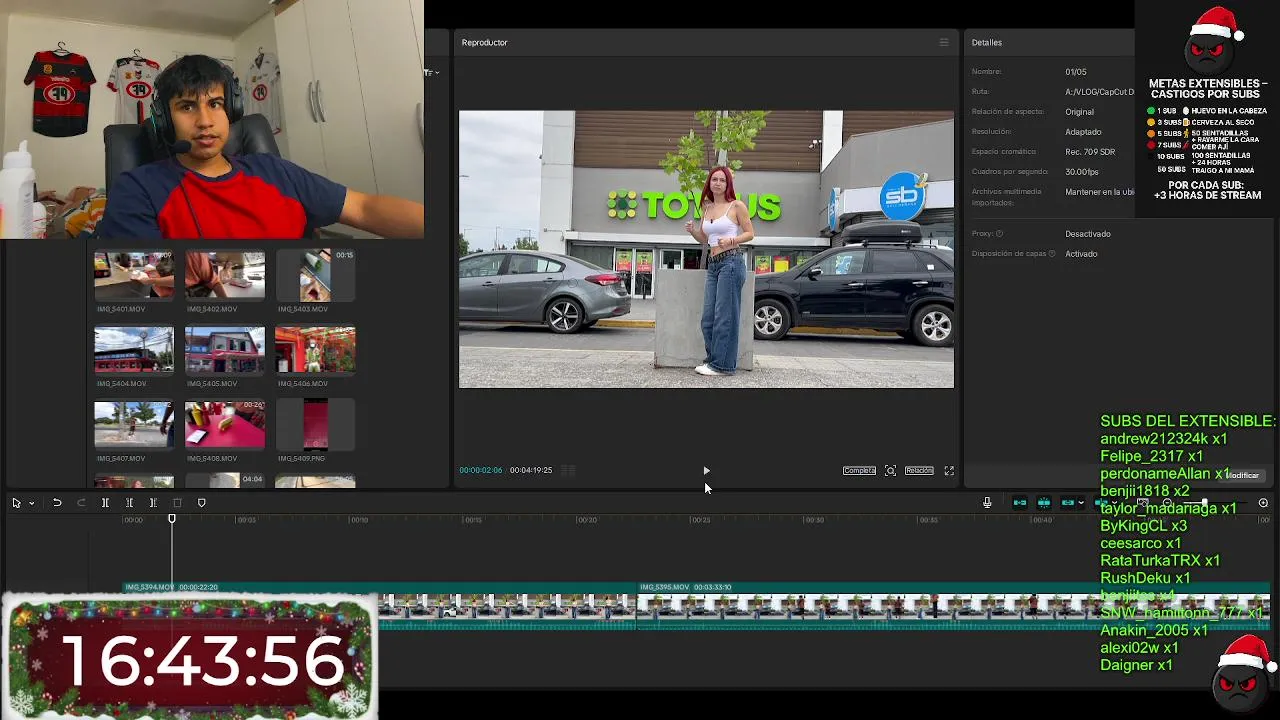Click the current timecode 00:00:02:06
The image size is (1280, 720).
coord(481,470)
